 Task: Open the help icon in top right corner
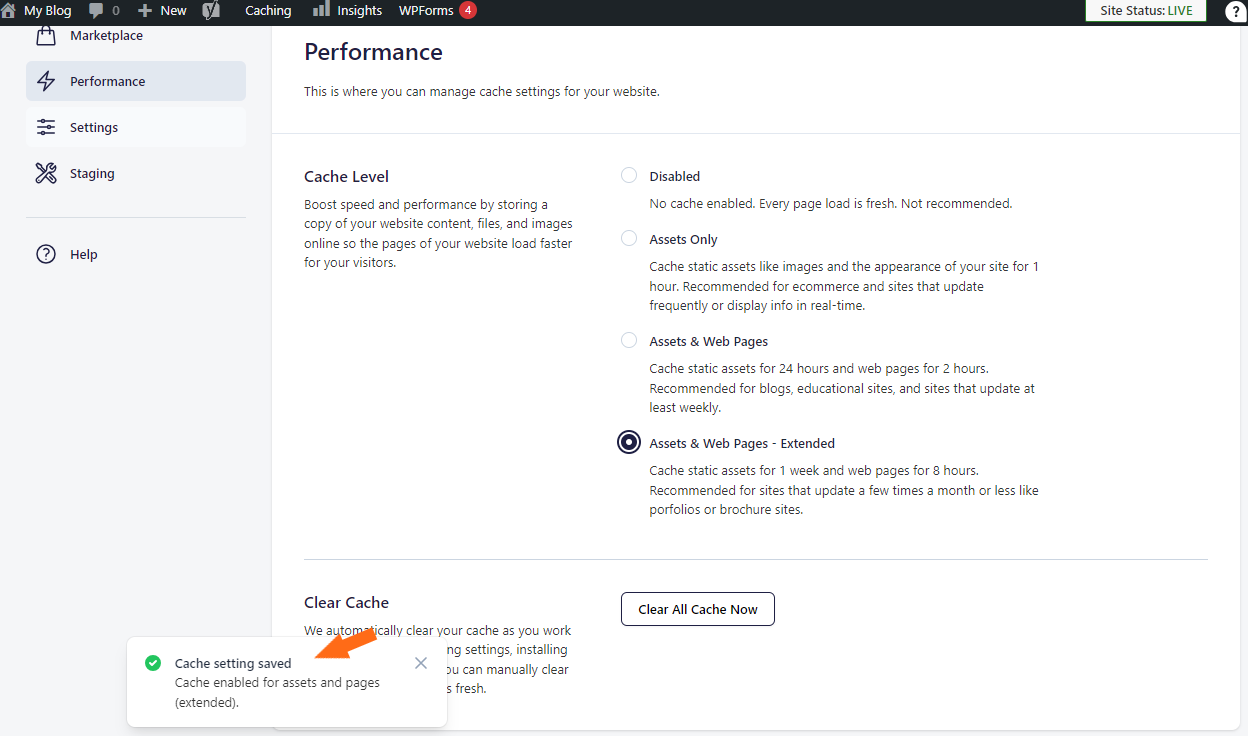click(x=1234, y=12)
